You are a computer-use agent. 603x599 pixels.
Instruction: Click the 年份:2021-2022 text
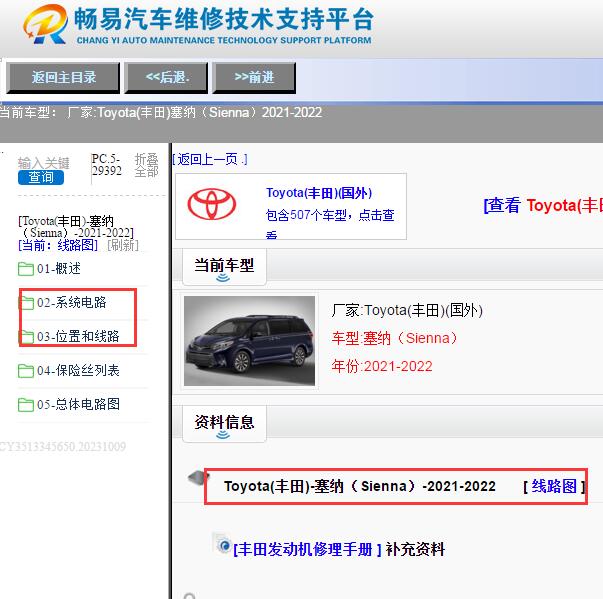click(x=382, y=366)
